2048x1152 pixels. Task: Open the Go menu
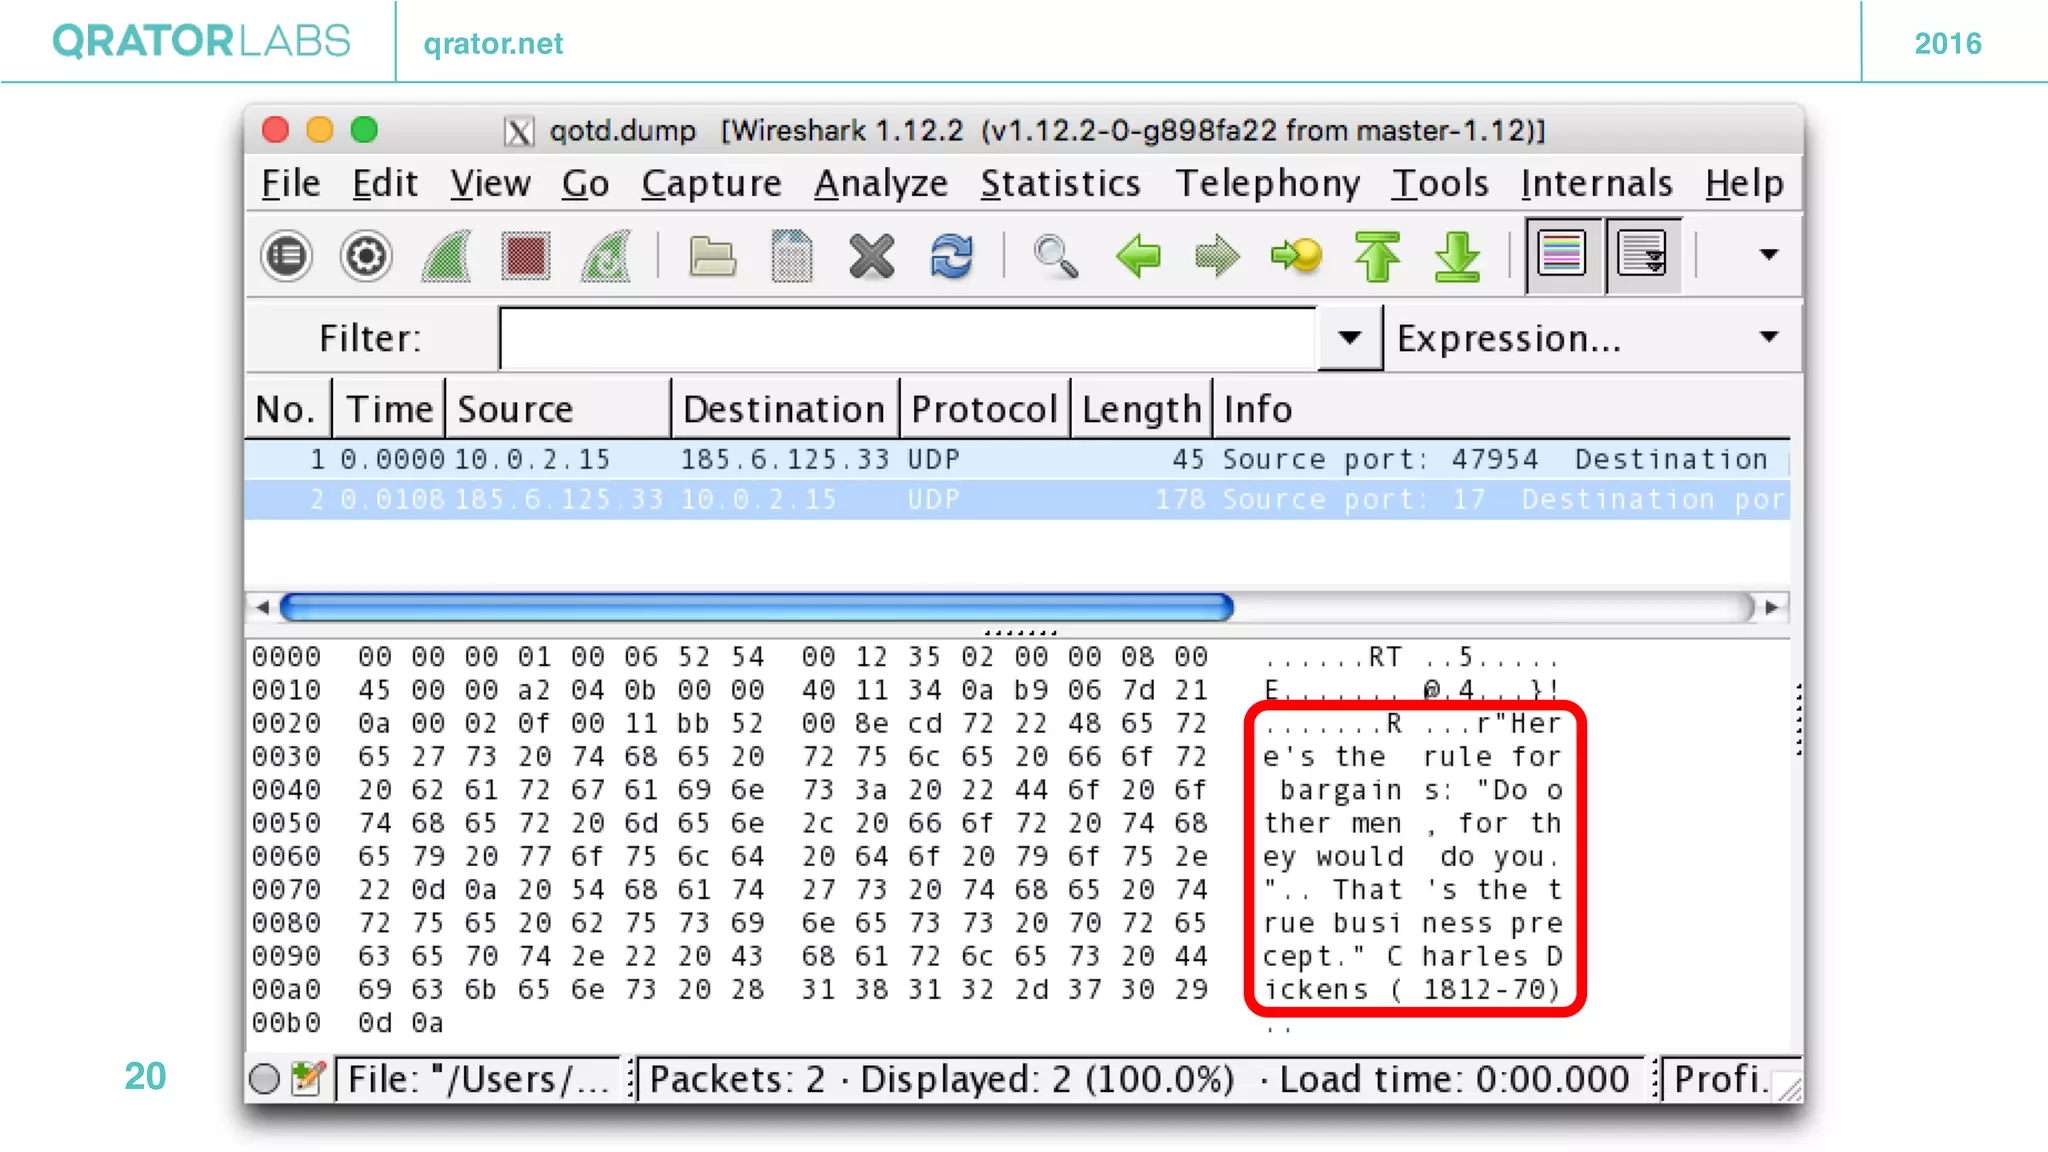coord(585,184)
